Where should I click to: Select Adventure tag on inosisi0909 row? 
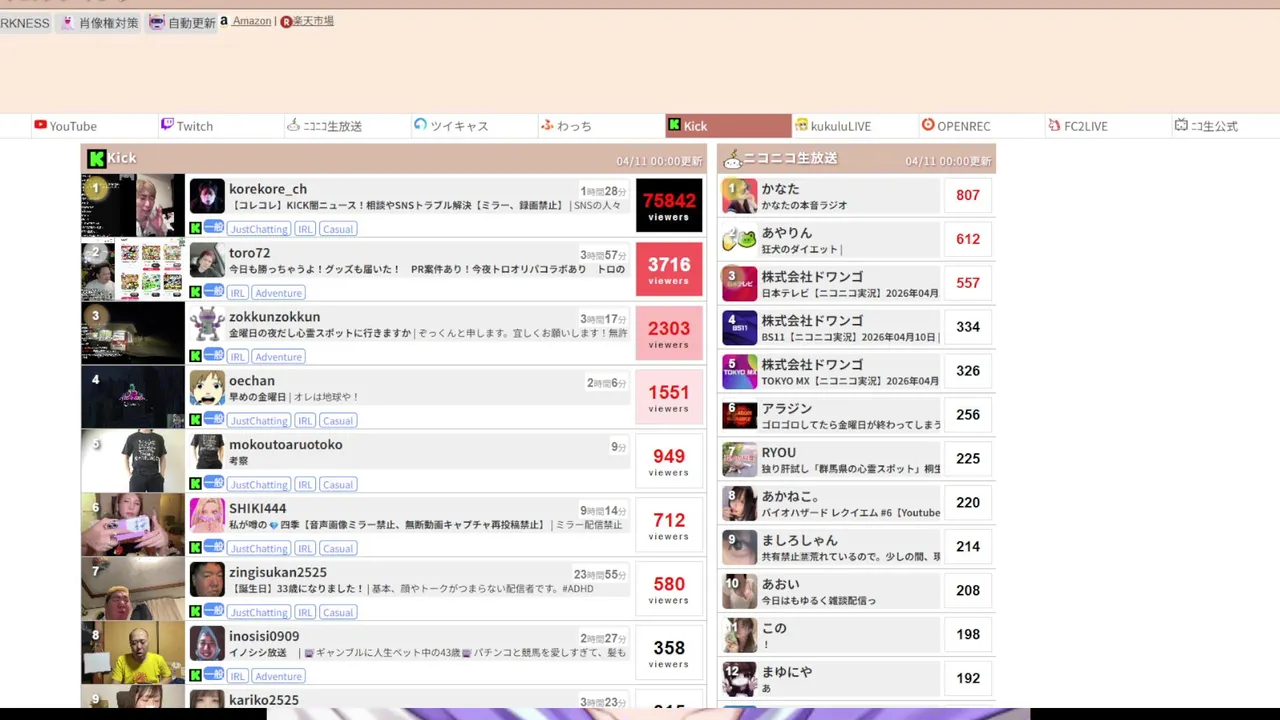pyautogui.click(x=278, y=677)
